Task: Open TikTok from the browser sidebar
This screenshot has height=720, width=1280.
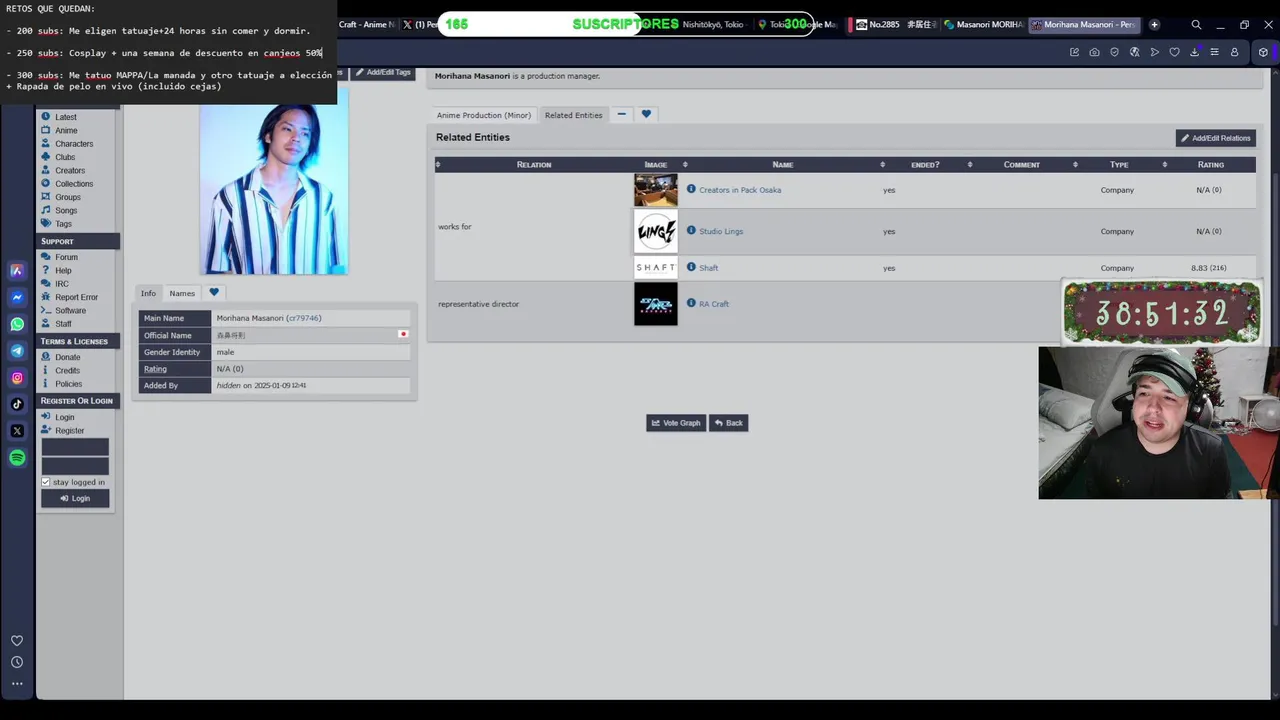Action: tap(17, 404)
